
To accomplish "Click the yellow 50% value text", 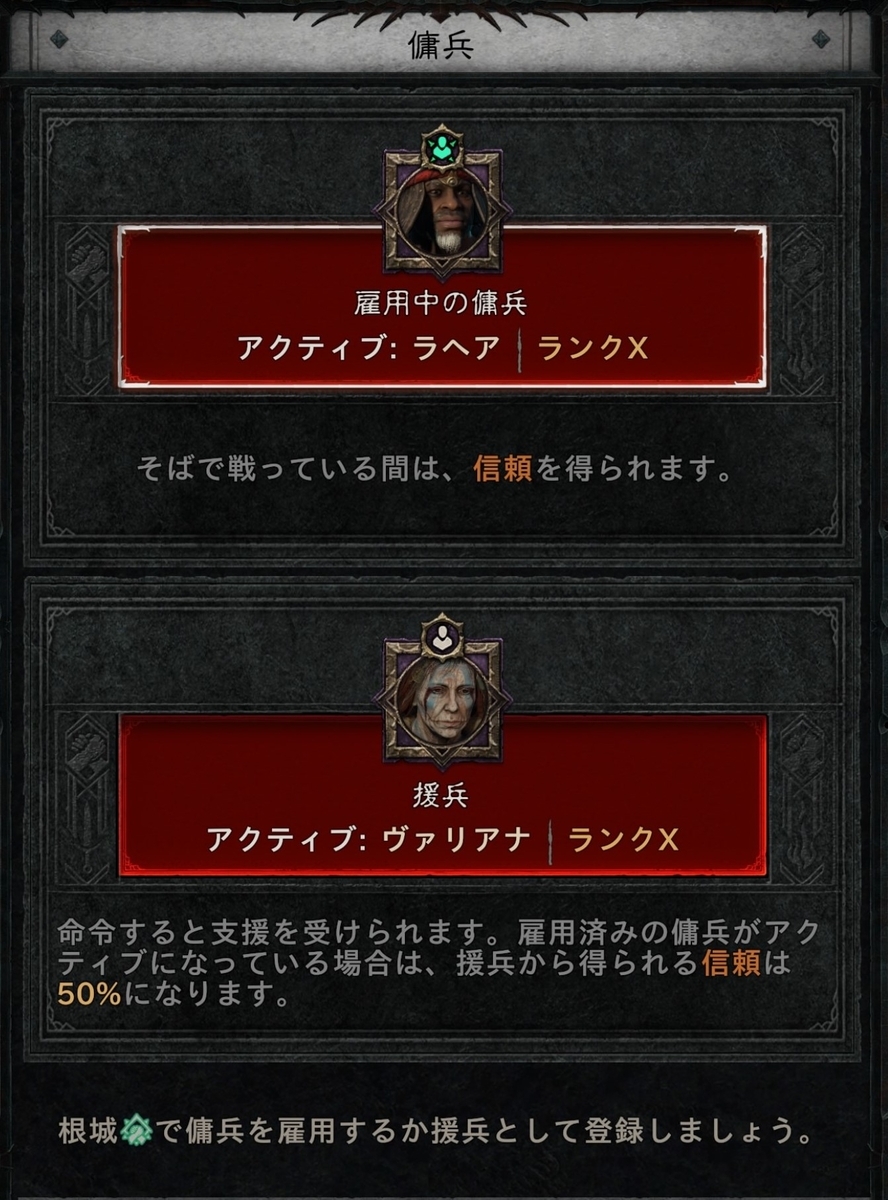I will [89, 996].
